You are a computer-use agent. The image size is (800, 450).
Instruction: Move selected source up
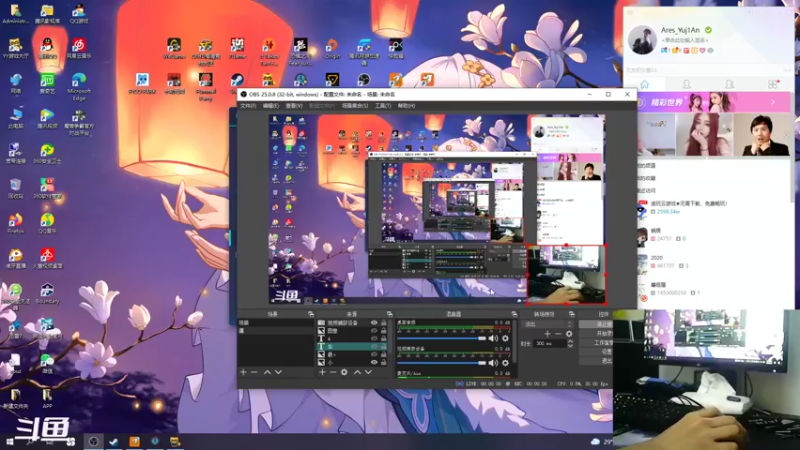pos(357,372)
